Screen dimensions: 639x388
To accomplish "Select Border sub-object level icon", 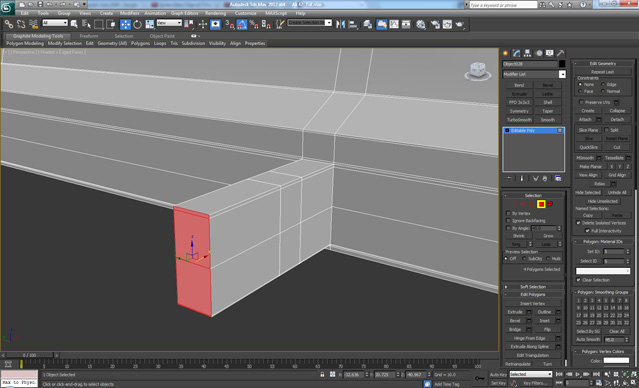I will click(x=532, y=204).
